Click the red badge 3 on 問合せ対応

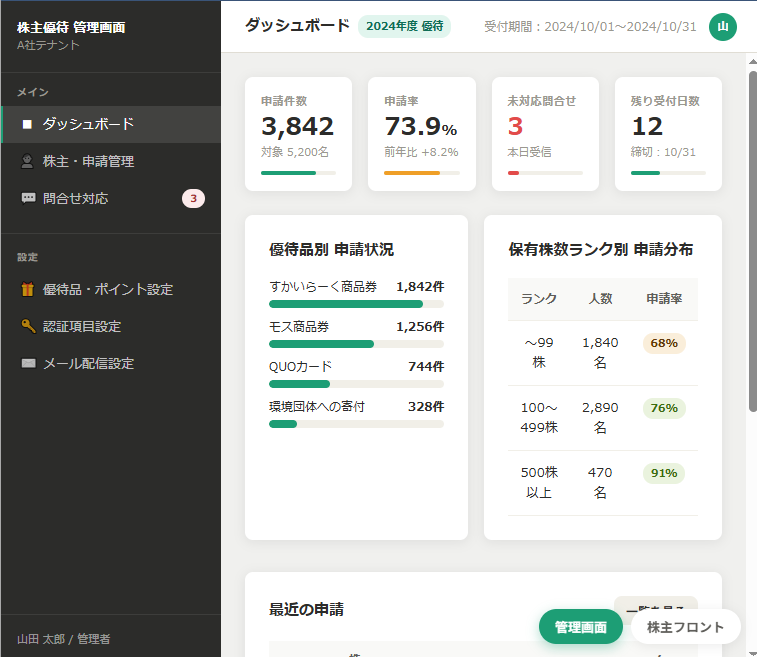coord(193,198)
